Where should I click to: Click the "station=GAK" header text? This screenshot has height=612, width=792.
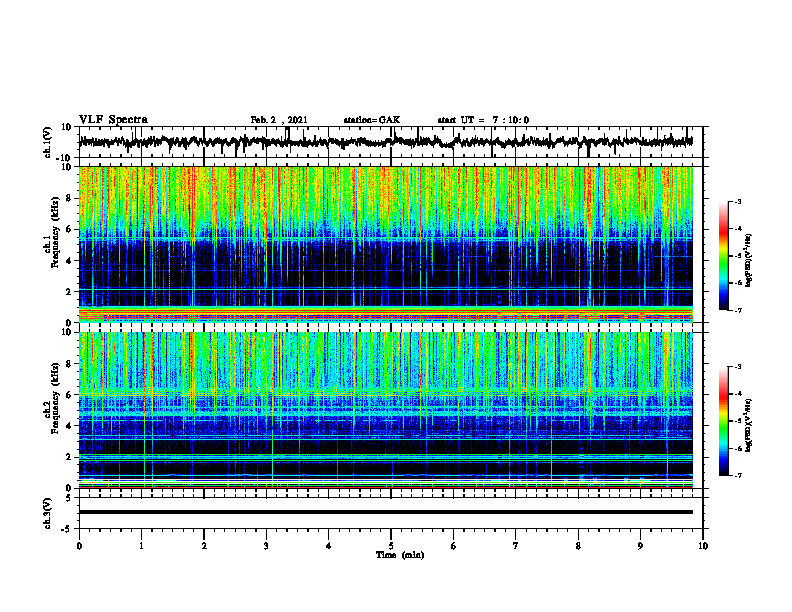pyautogui.click(x=372, y=120)
